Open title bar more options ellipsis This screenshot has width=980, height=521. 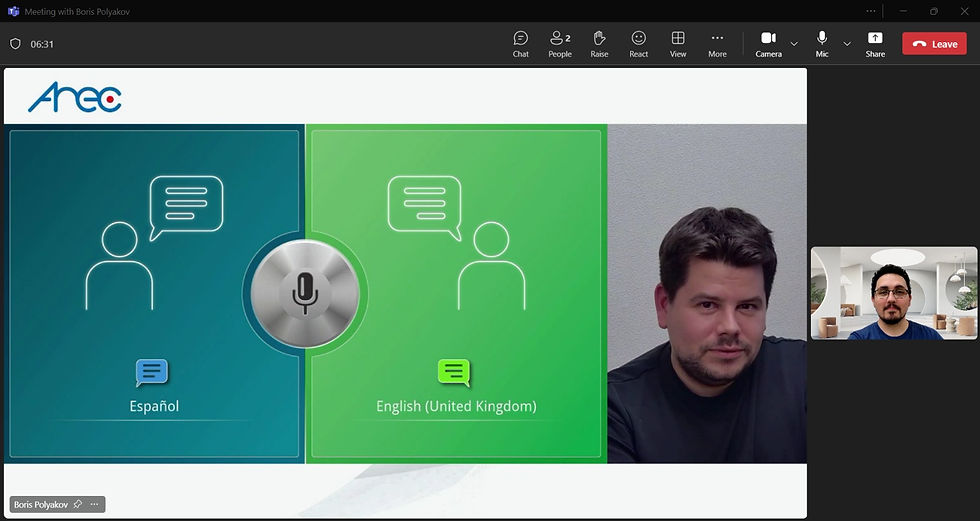[x=871, y=11]
